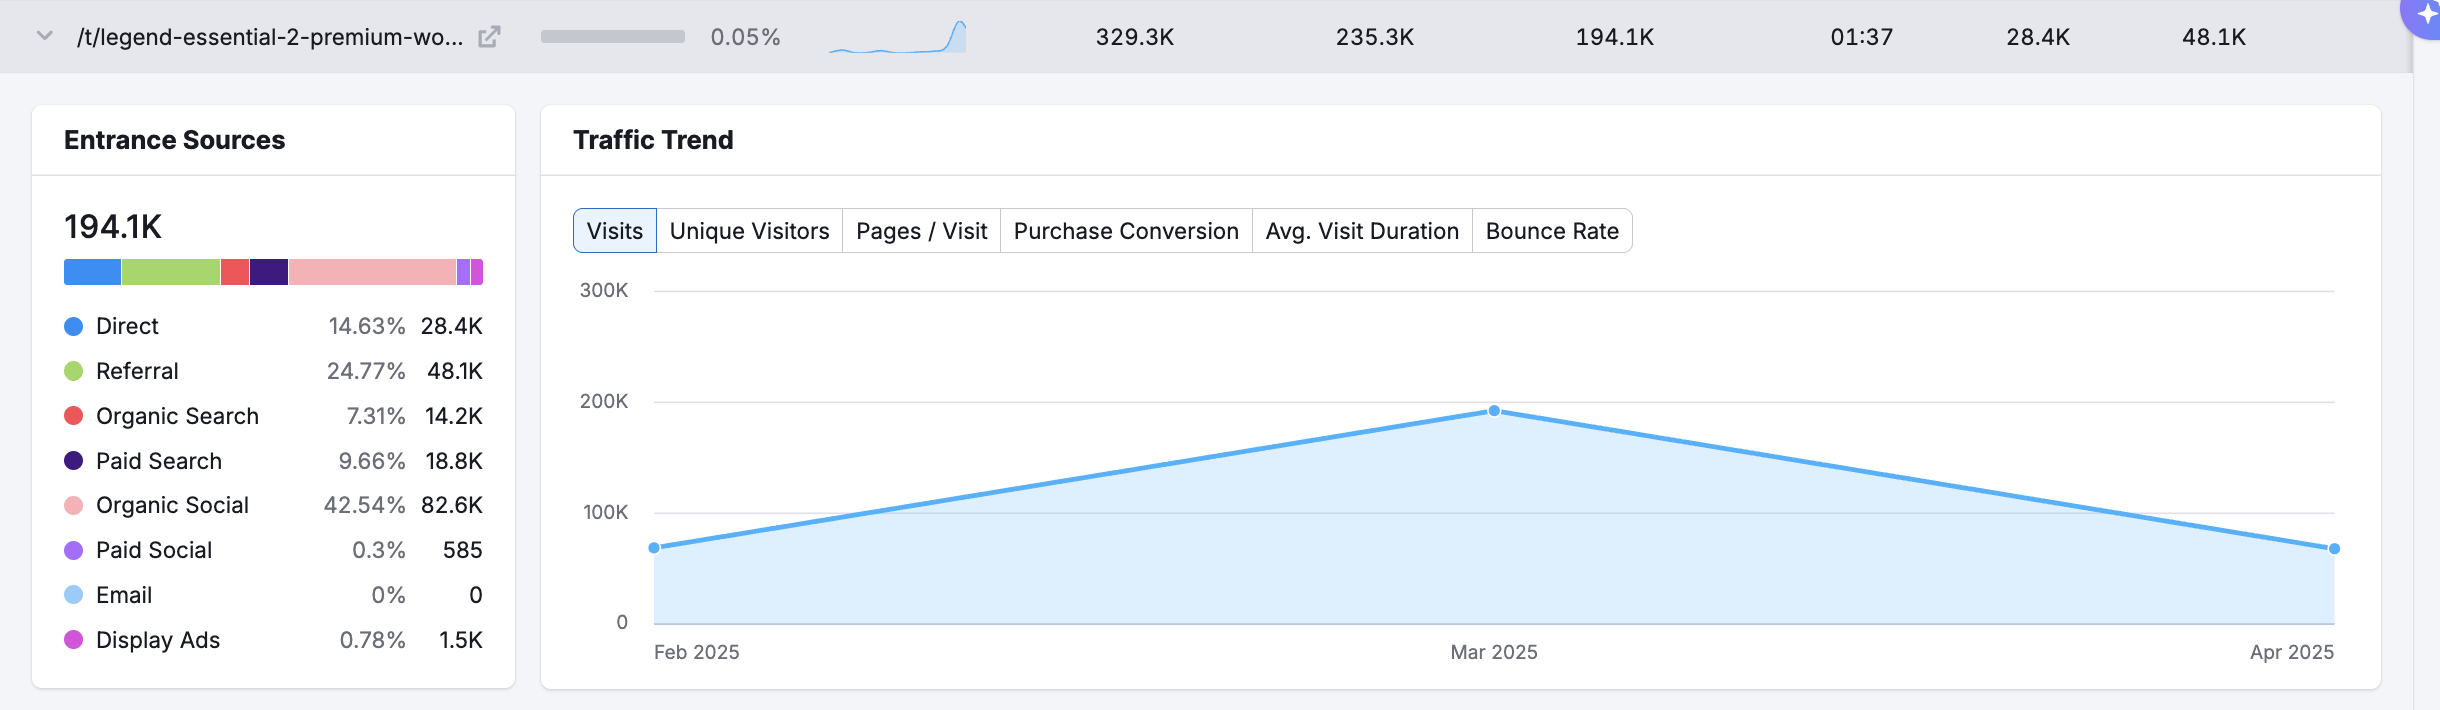This screenshot has height=710, width=2440.
Task: Click the Mar 2025 data point on chart
Action: (1494, 411)
